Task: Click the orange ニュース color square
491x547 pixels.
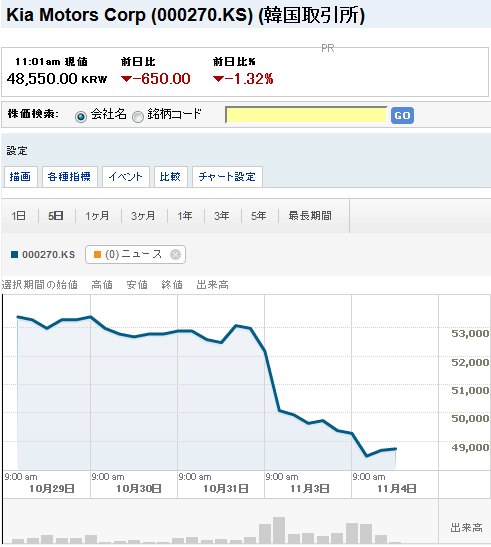Action: pos(98,255)
